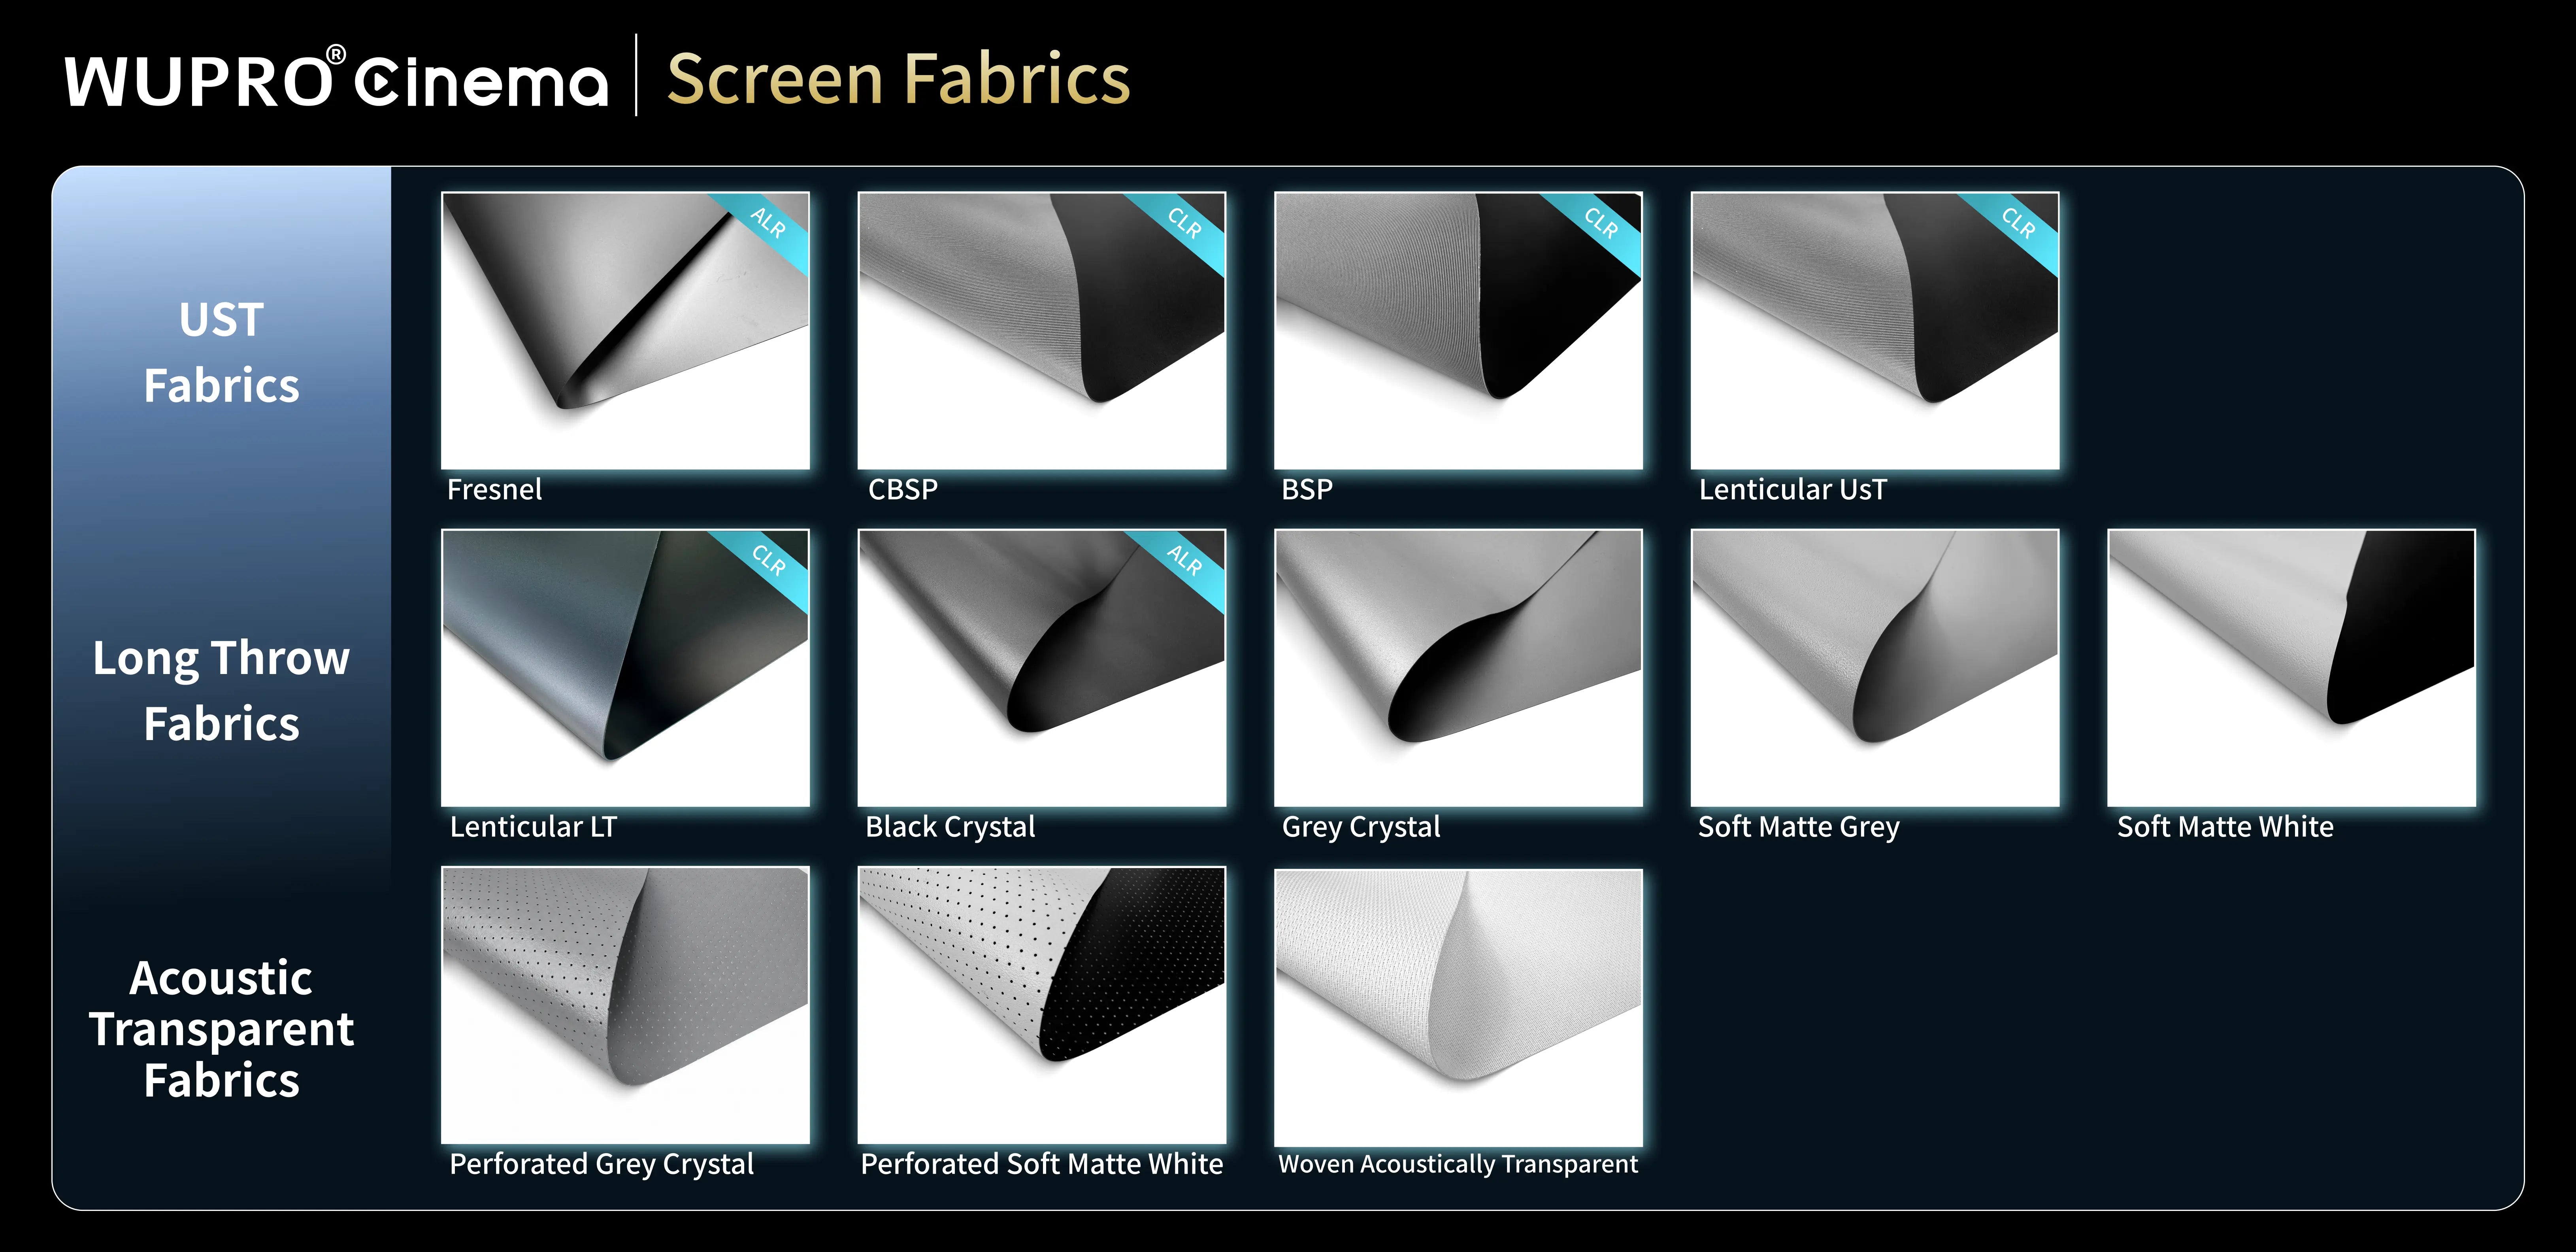
Task: Click the BSP fabric thumbnail
Action: click(x=1458, y=331)
